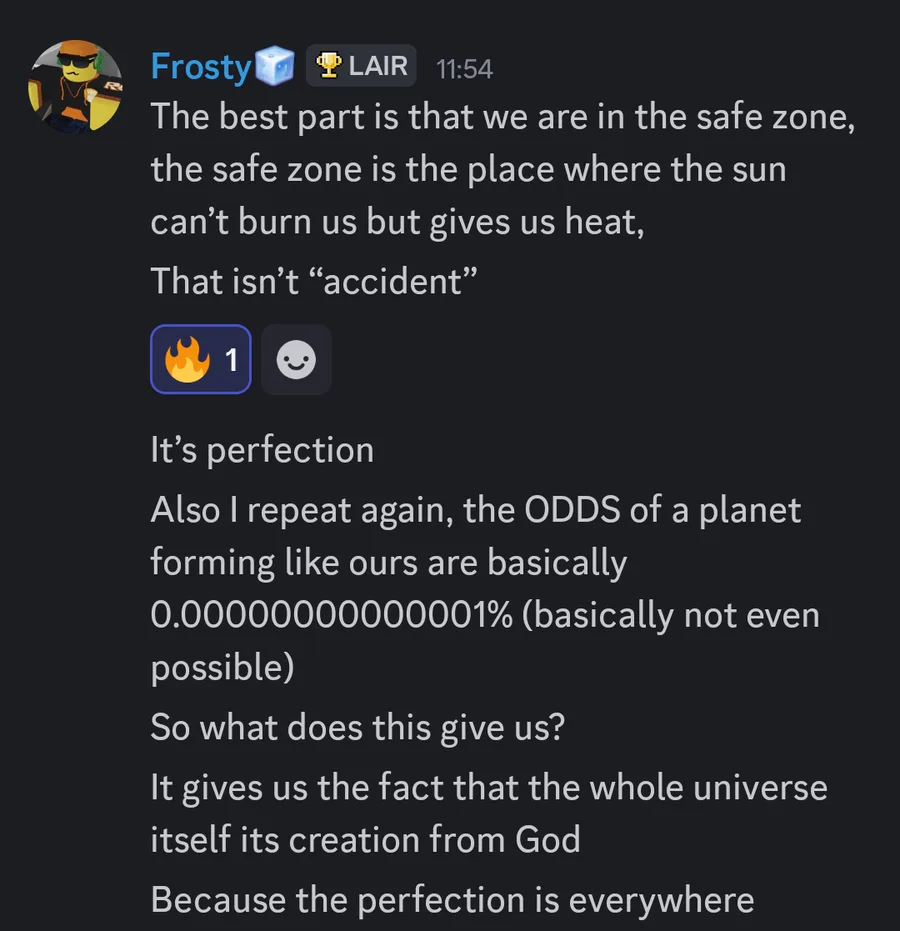Click the 11:54 message timestamp
Screen dimensions: 900x931
click(464, 68)
